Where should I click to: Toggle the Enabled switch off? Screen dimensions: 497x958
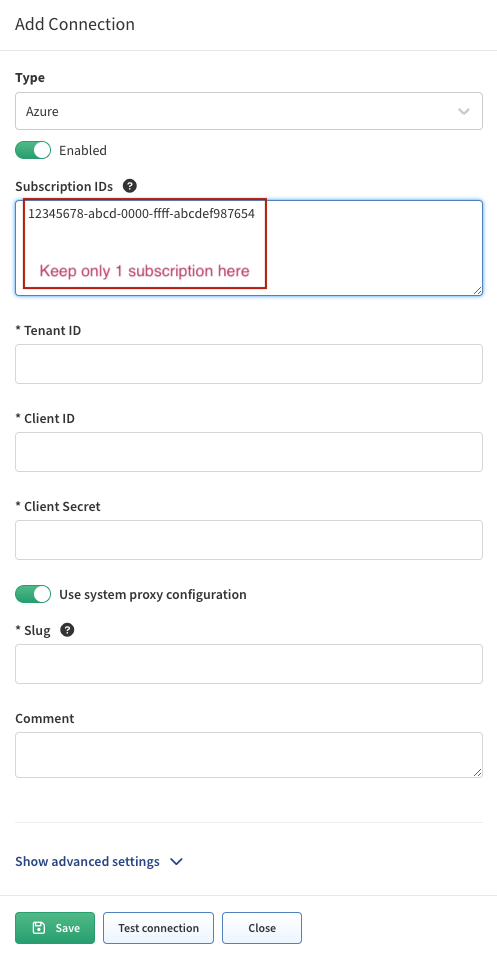tap(33, 150)
